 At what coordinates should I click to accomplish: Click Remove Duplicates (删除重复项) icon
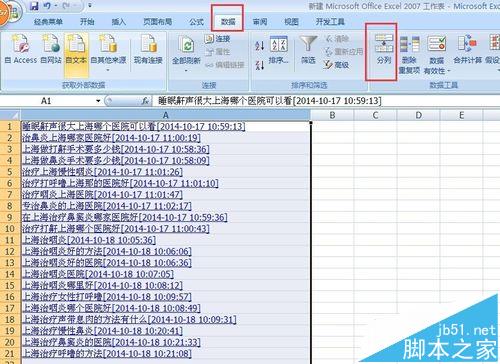[x=409, y=55]
